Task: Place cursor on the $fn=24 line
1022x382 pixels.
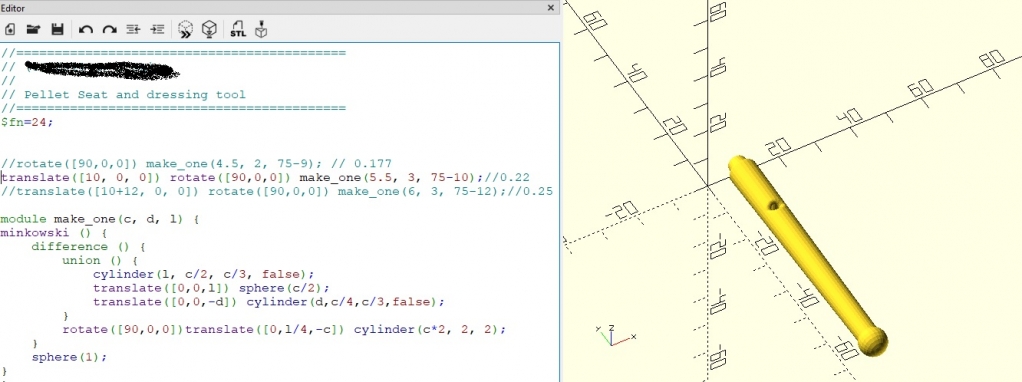Action: (x=27, y=122)
